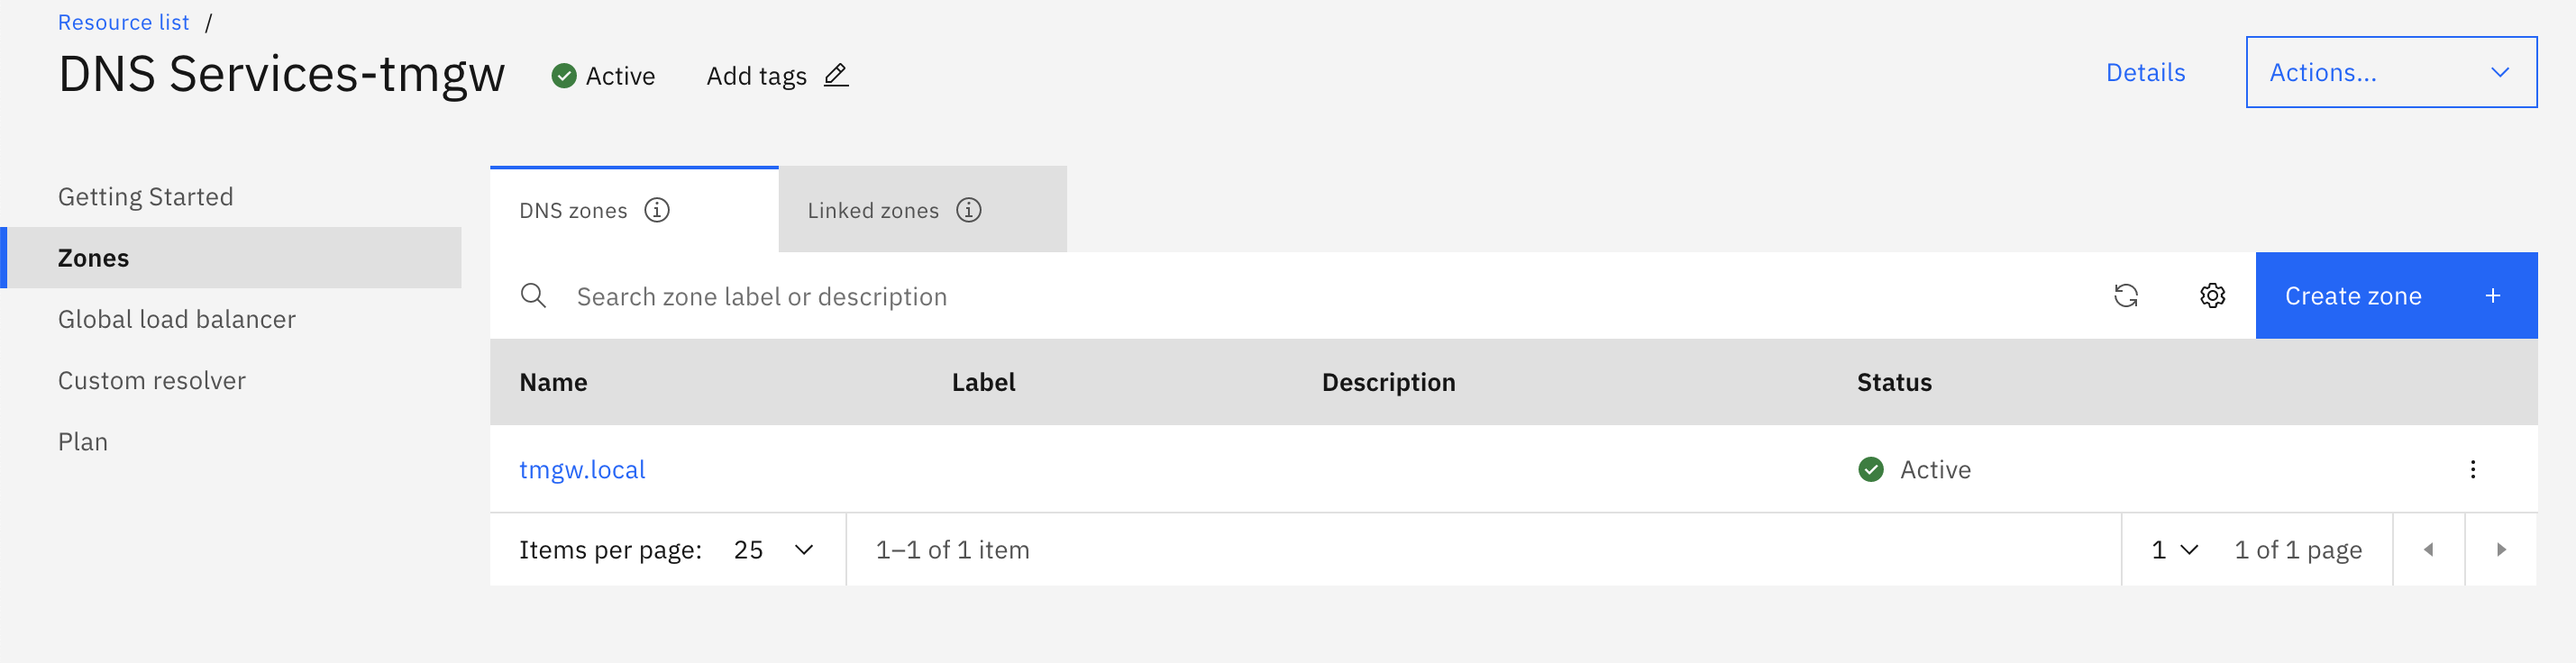The height and width of the screenshot is (663, 2576).
Task: Go back to Resource list breadcrumb
Action: point(123,22)
